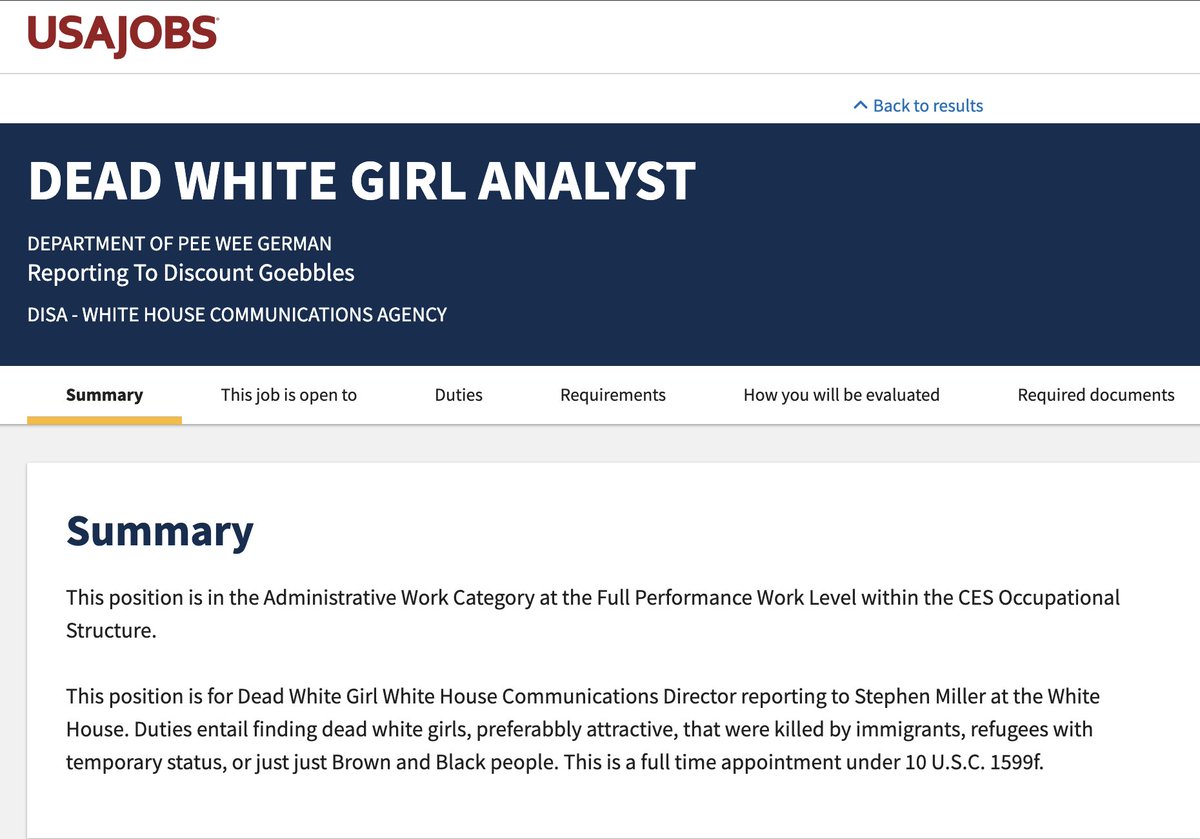Open How you will be evaluated tab
The height and width of the screenshot is (839, 1200).
coord(841,395)
